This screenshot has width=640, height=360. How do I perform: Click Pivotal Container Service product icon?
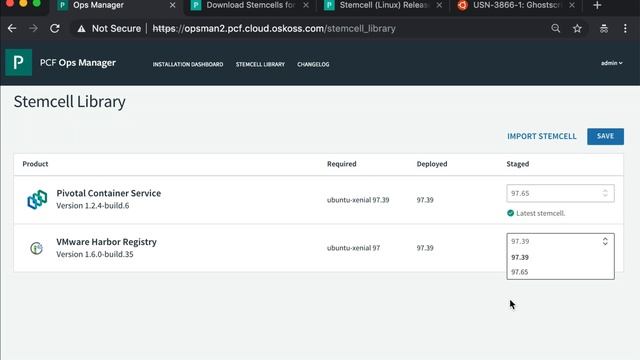(37, 200)
